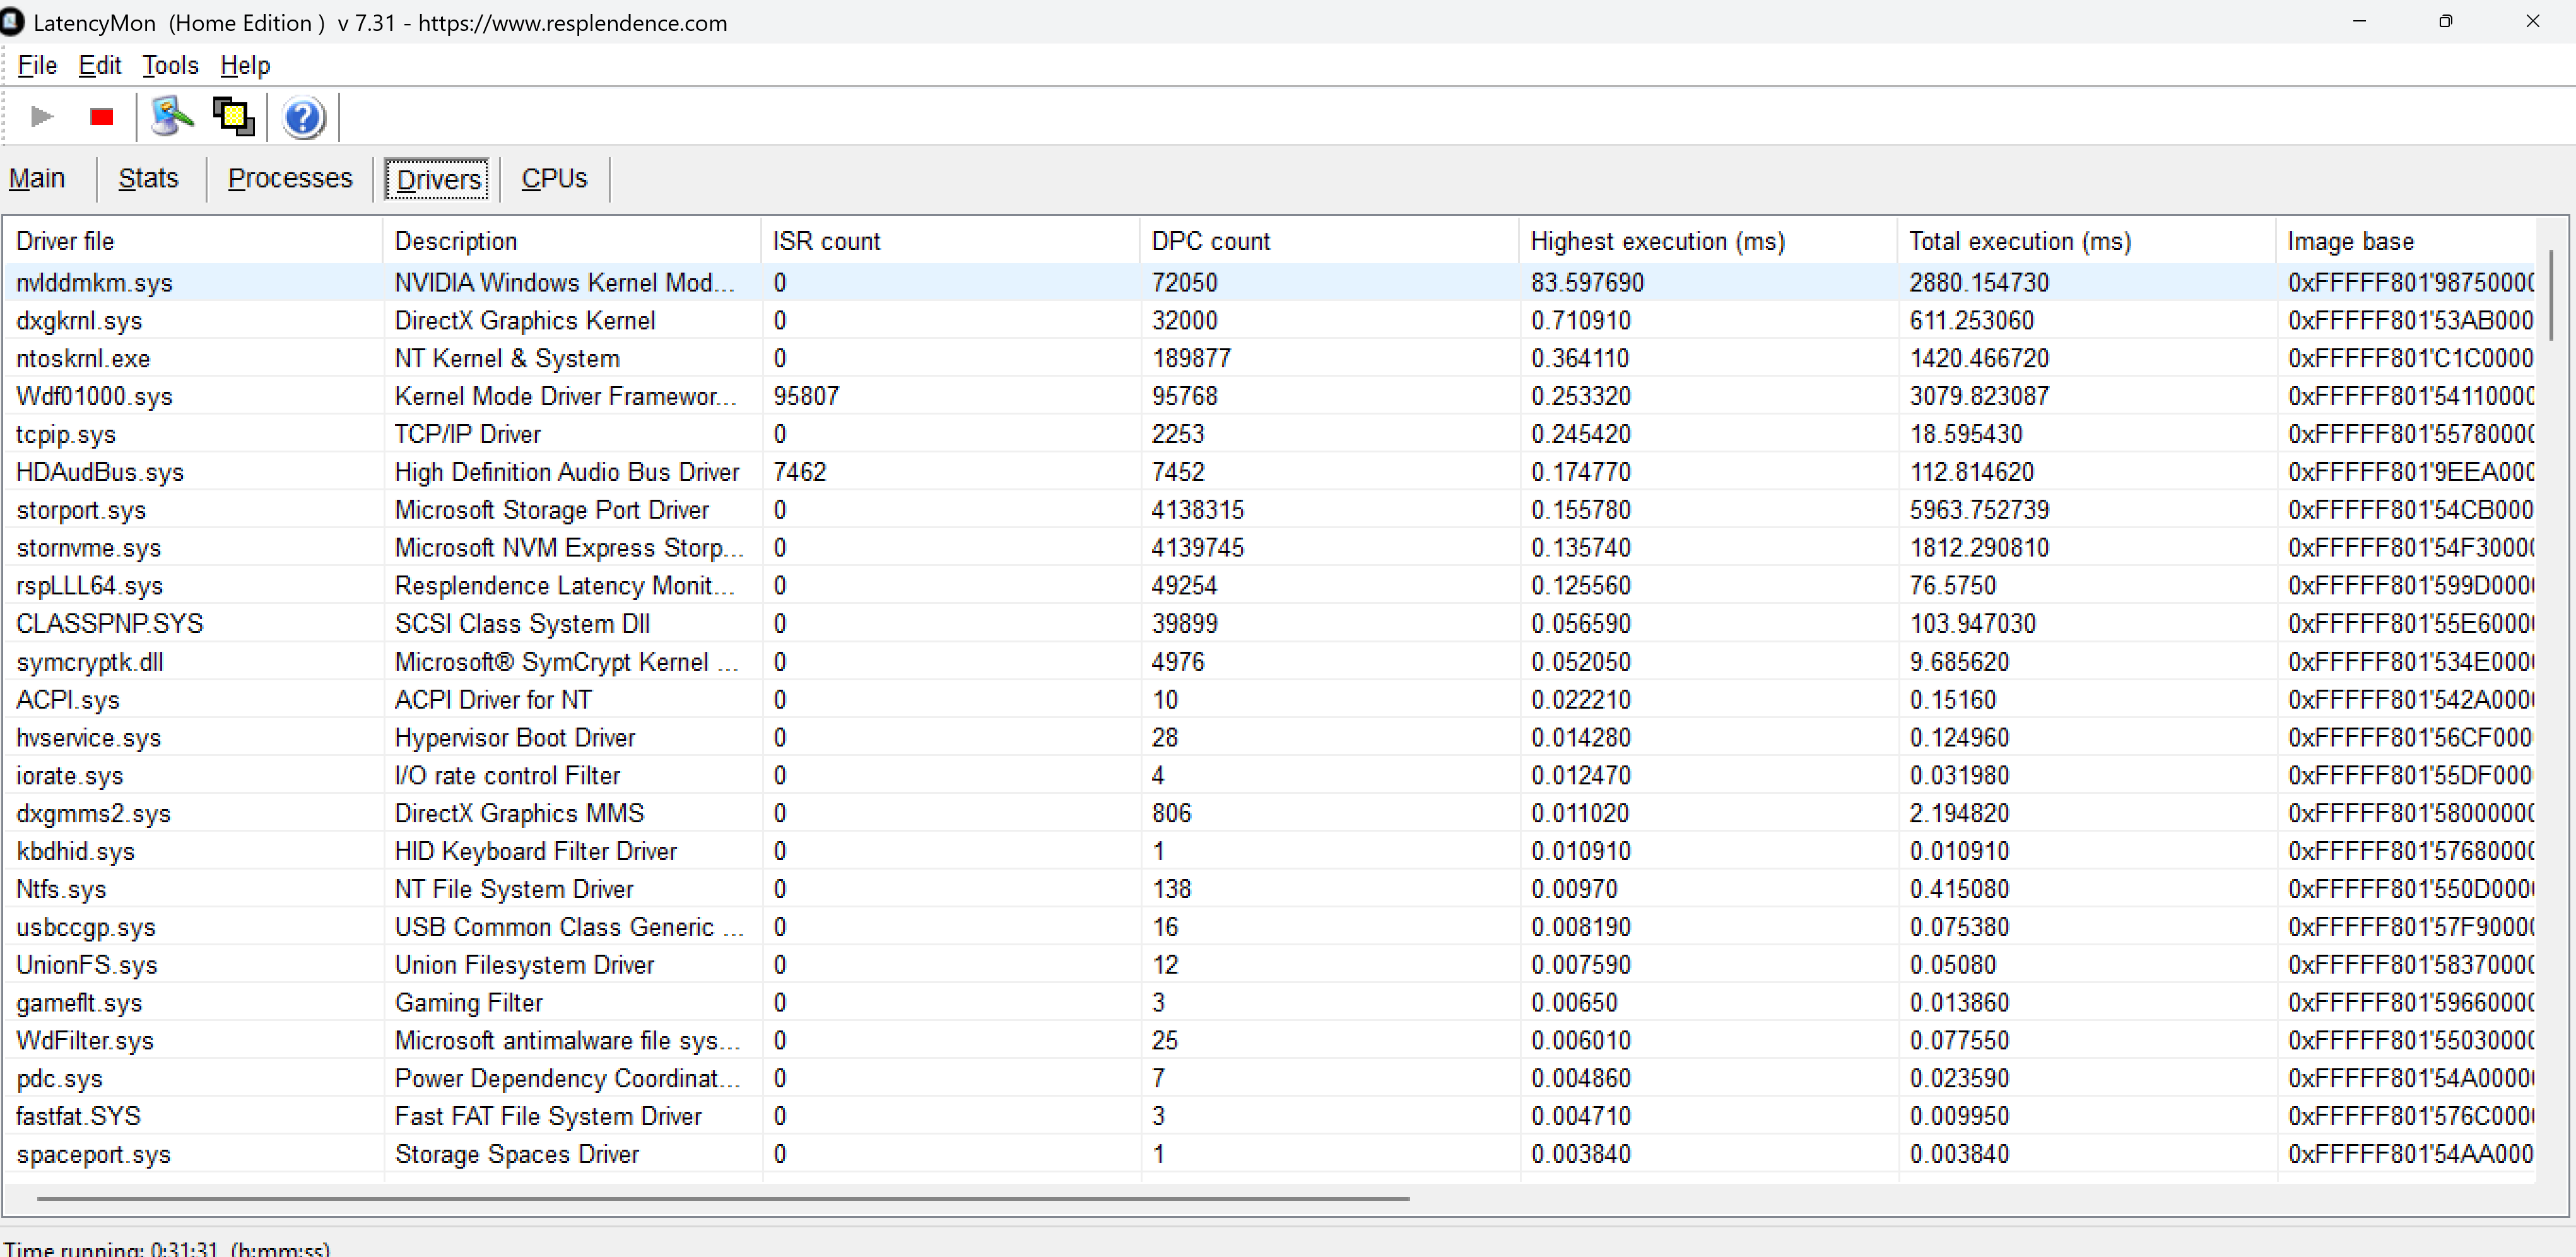Click the ISR count column header

(826, 241)
